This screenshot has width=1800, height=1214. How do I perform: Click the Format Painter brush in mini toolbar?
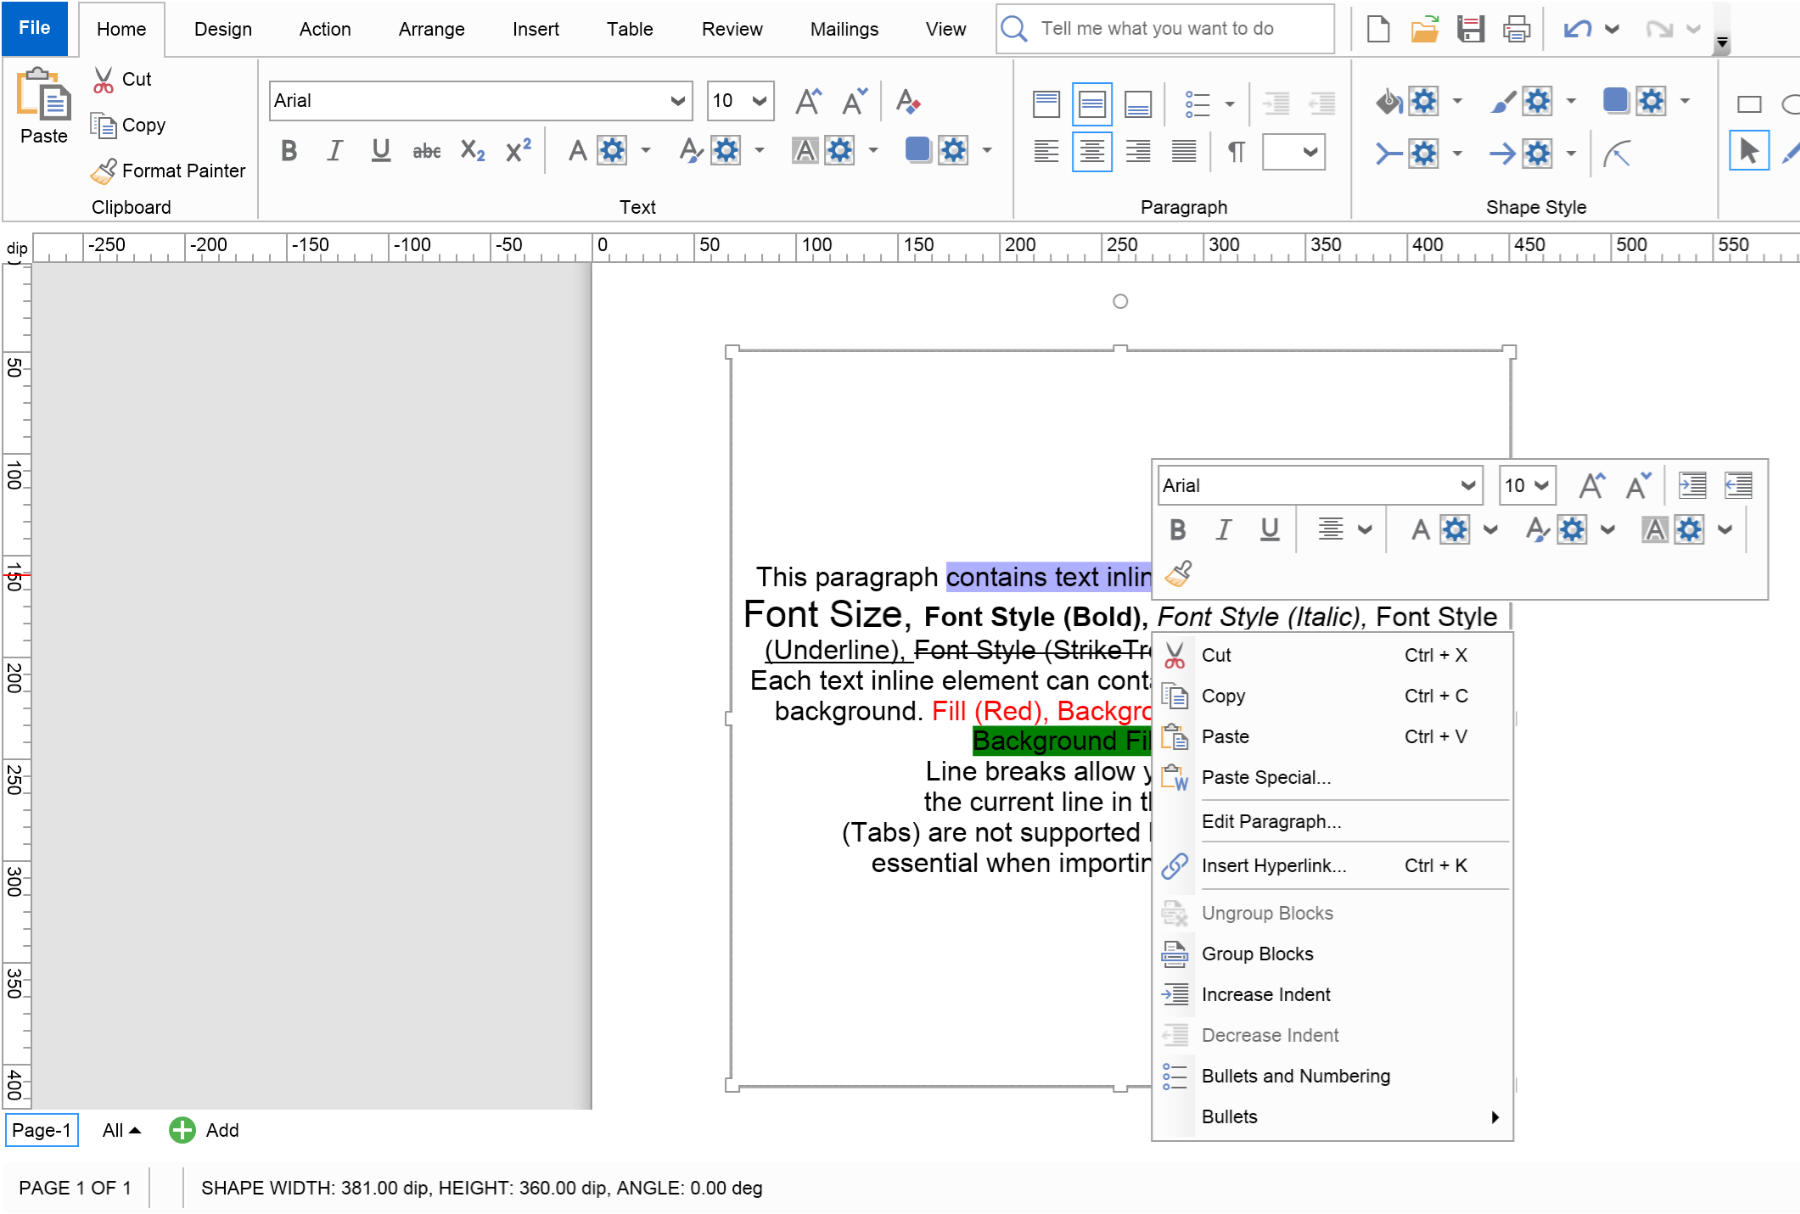pyautogui.click(x=1178, y=574)
